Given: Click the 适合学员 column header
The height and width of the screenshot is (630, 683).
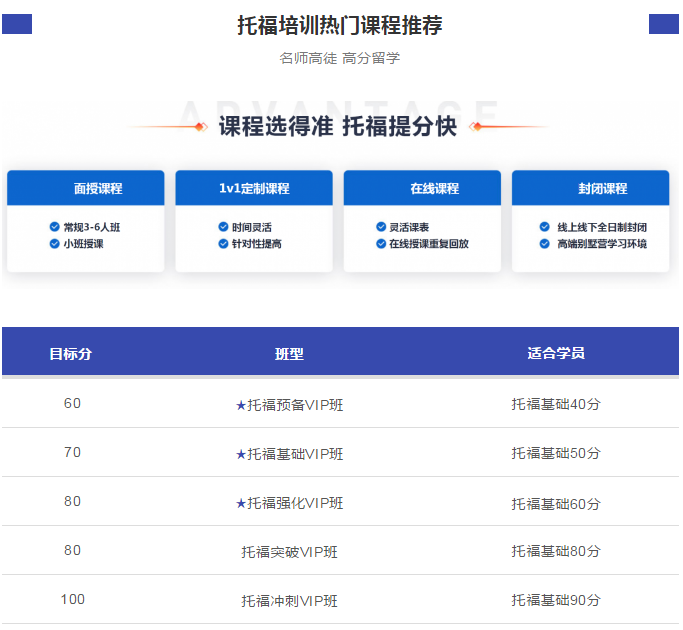Looking at the screenshot, I should tap(556, 353).
